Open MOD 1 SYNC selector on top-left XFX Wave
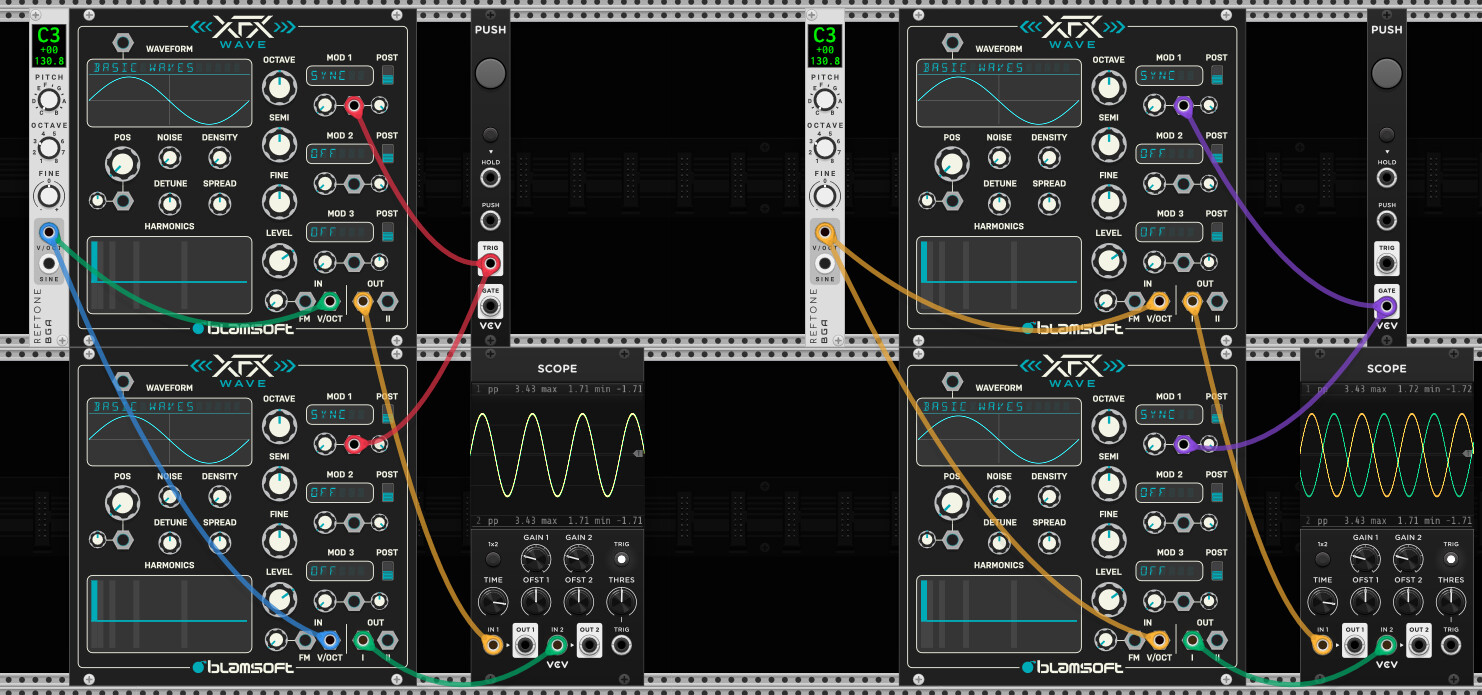 point(339,76)
